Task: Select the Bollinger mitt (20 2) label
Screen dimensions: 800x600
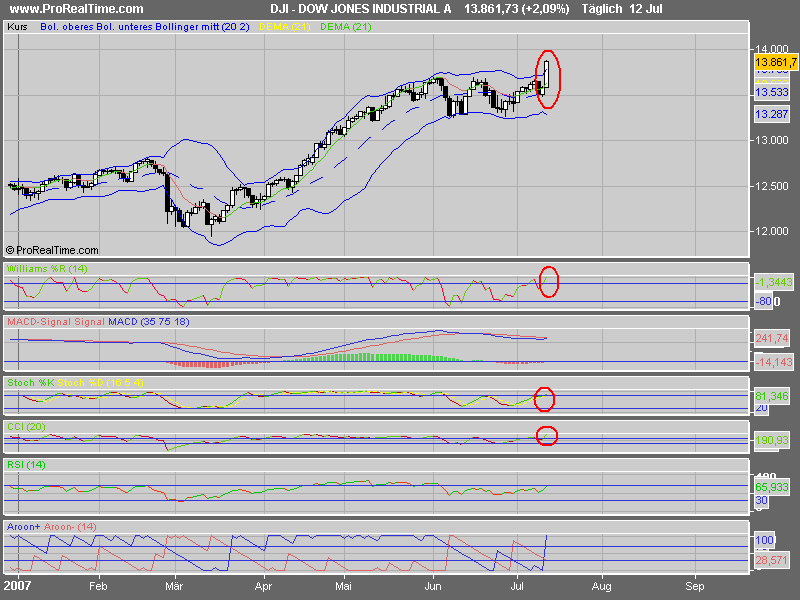Action: coord(202,27)
